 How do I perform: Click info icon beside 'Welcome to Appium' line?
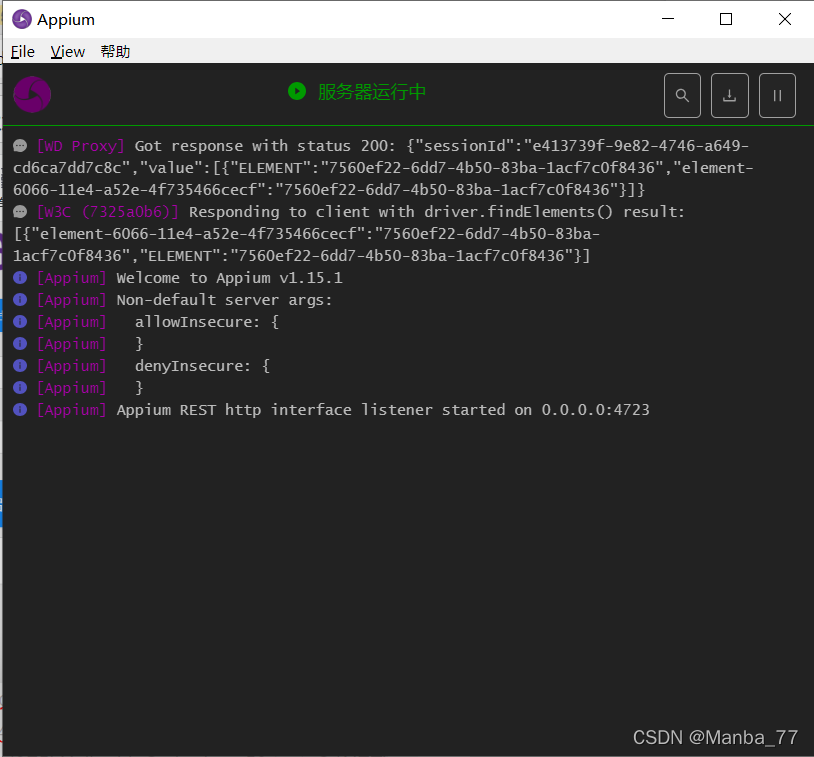(20, 278)
